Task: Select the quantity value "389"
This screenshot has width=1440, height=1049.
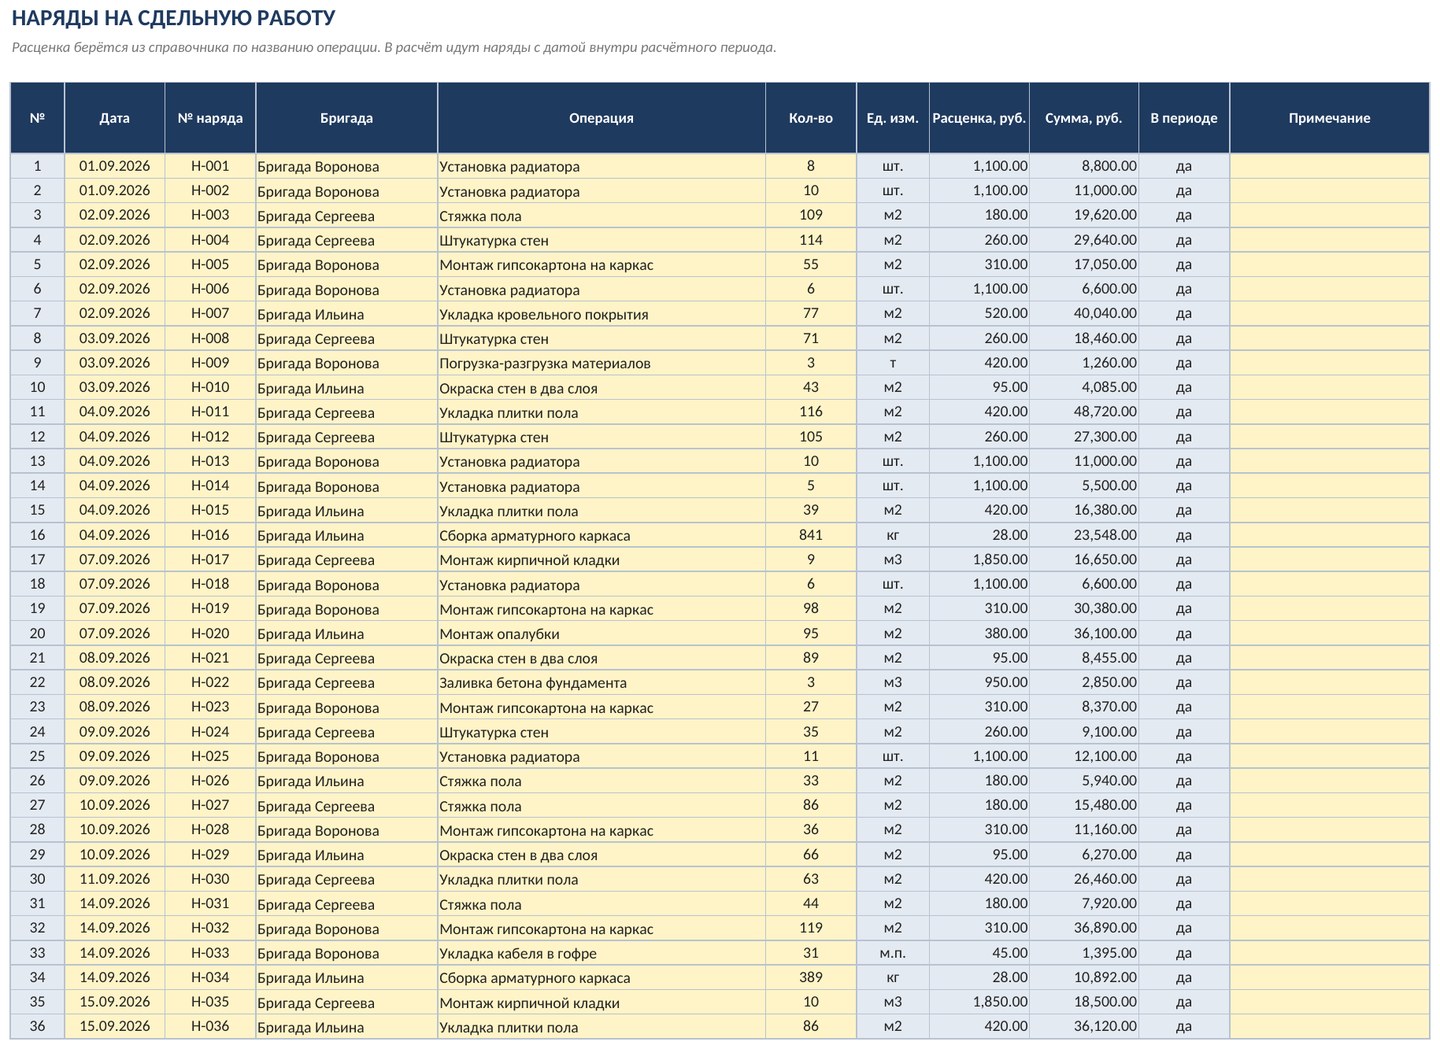Action: tap(810, 977)
